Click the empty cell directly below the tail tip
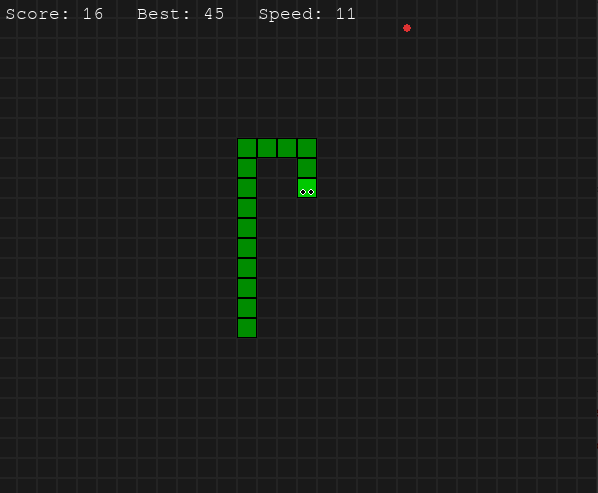598x493 pixels. (x=247, y=348)
